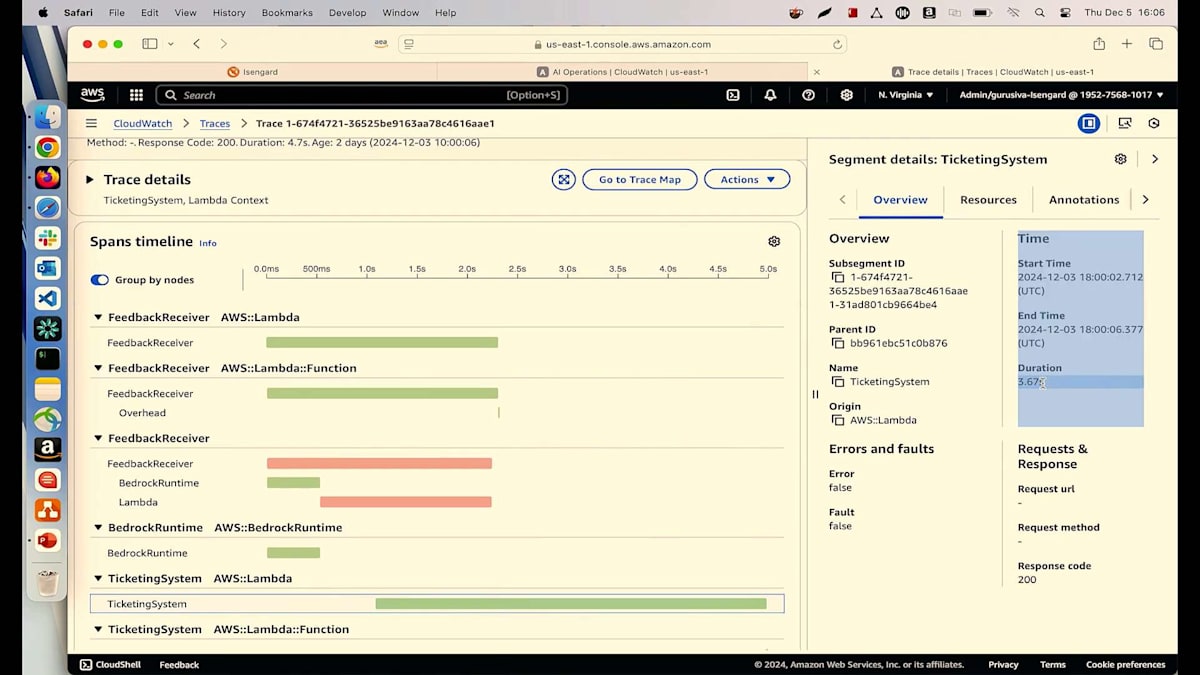Collapse TicketingSystem AWS::Lambda group

click(x=98, y=579)
